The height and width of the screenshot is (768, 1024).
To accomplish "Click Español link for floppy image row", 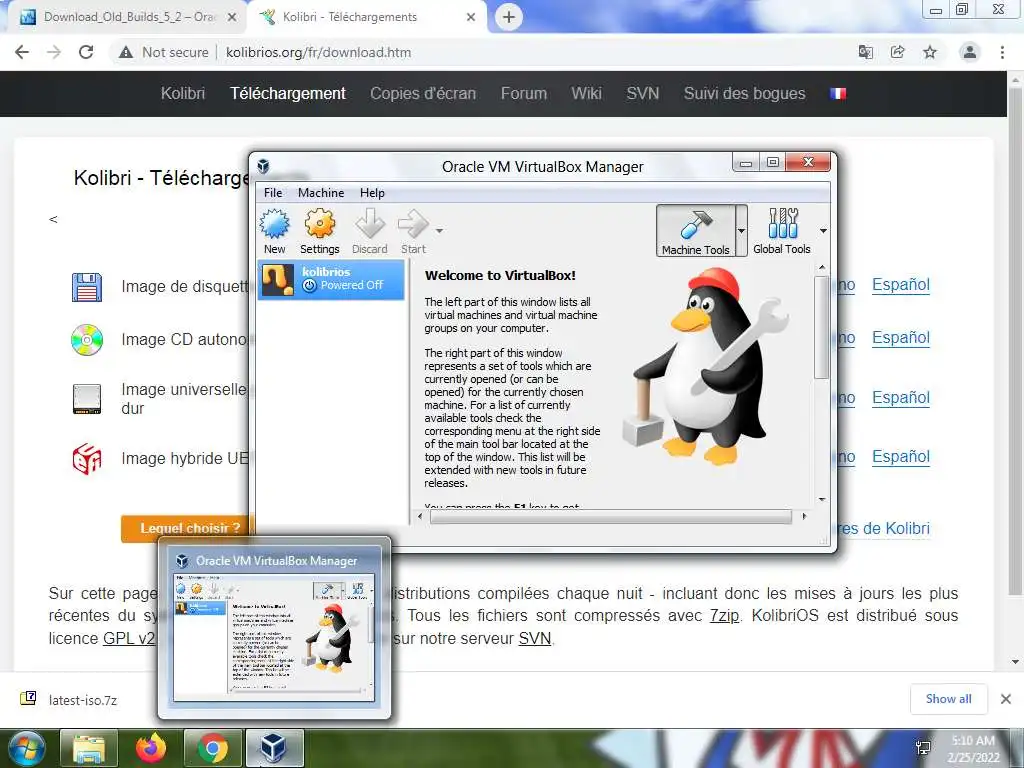I will (x=901, y=285).
